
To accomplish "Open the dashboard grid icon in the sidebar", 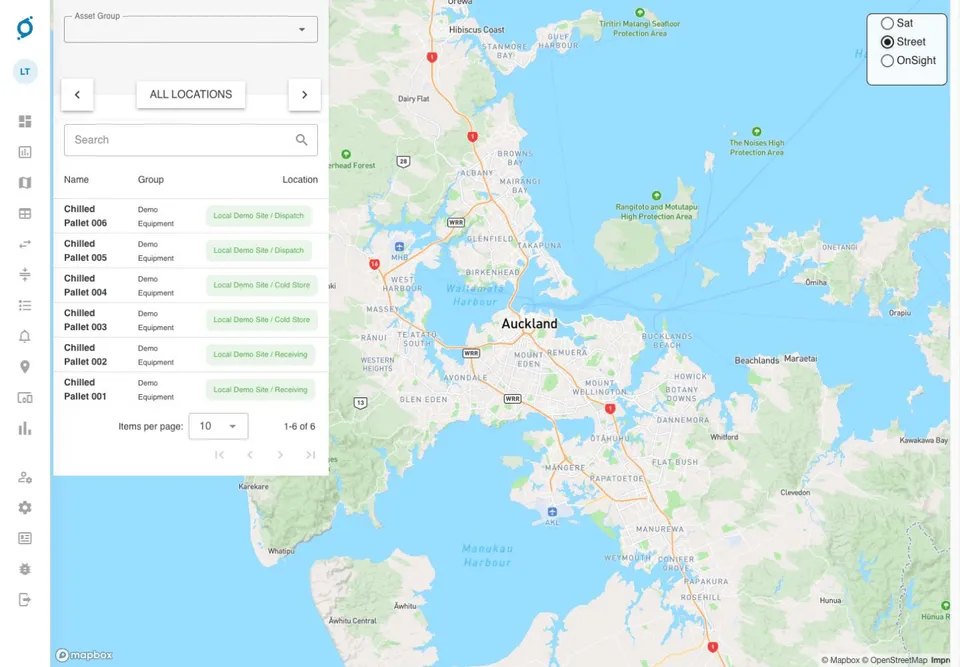I will pyautogui.click(x=25, y=121).
